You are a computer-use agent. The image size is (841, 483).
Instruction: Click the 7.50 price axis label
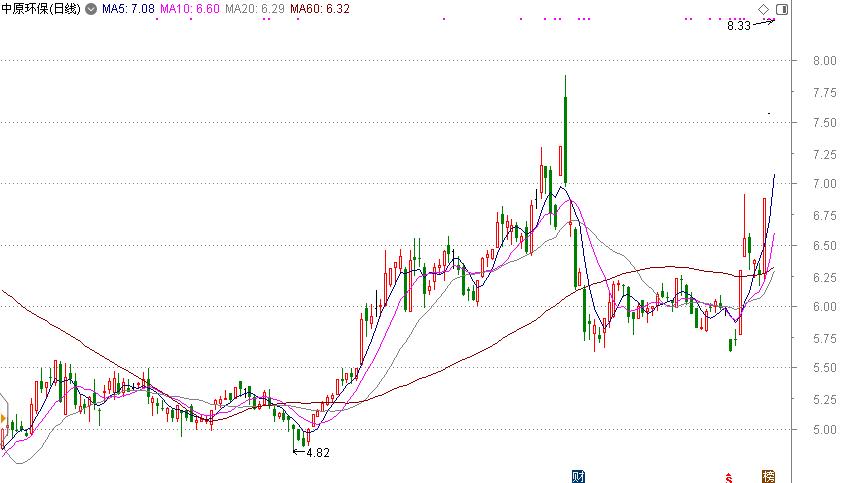pyautogui.click(x=824, y=123)
